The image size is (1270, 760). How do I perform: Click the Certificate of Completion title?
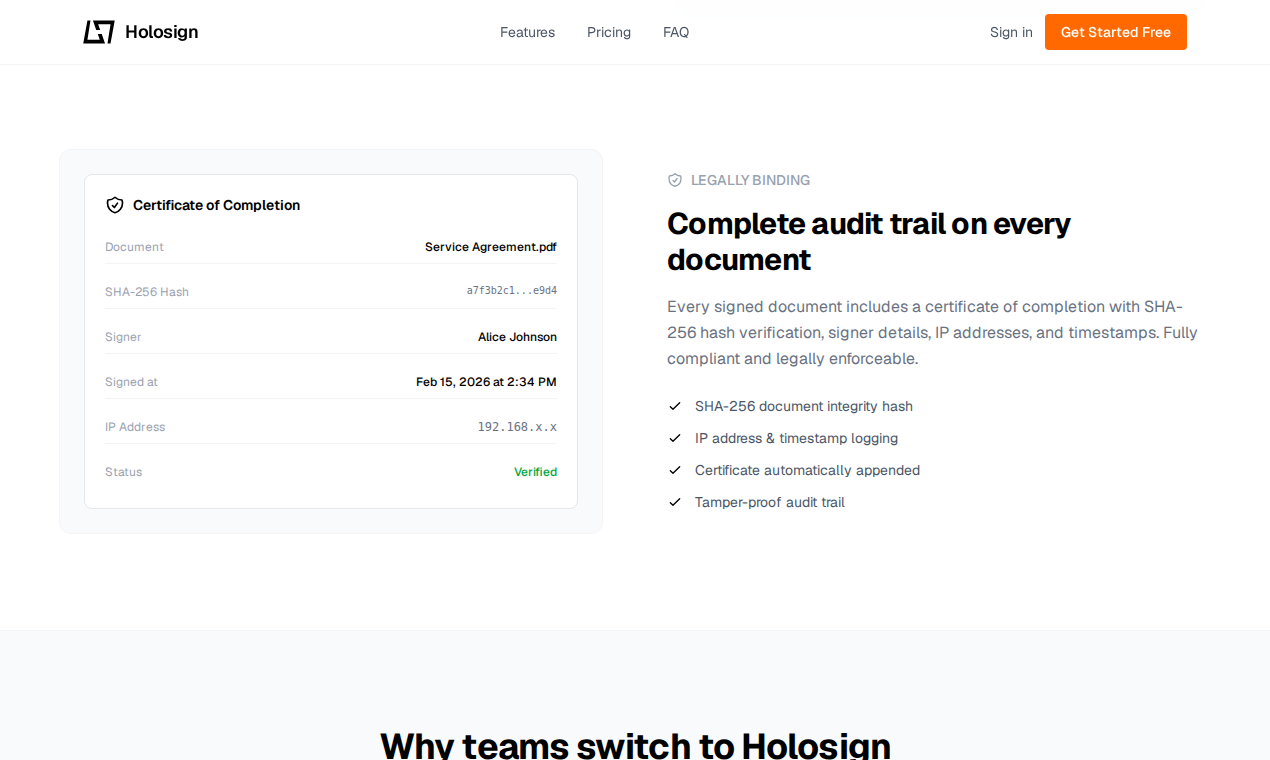(216, 205)
